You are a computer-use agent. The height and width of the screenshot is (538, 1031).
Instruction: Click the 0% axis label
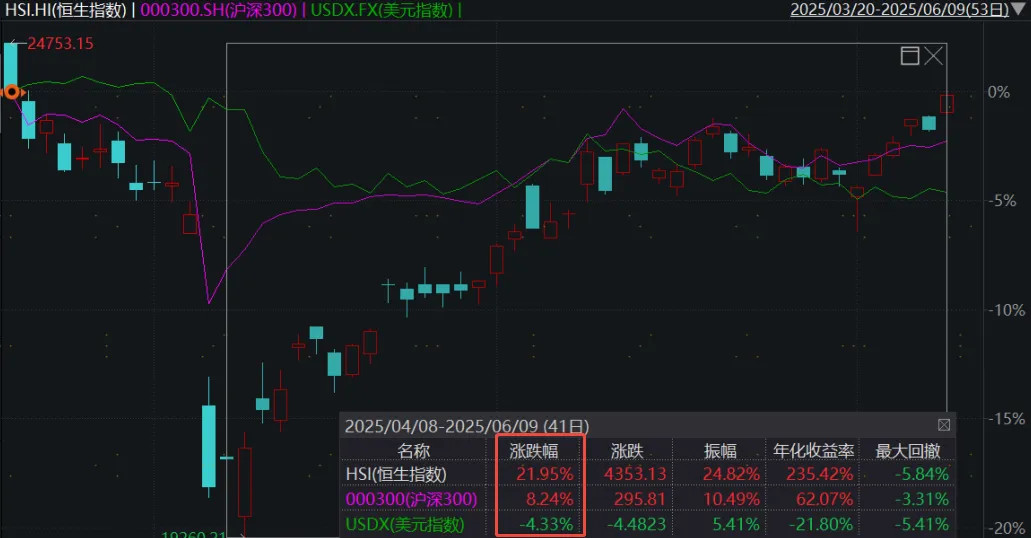tap(998, 92)
